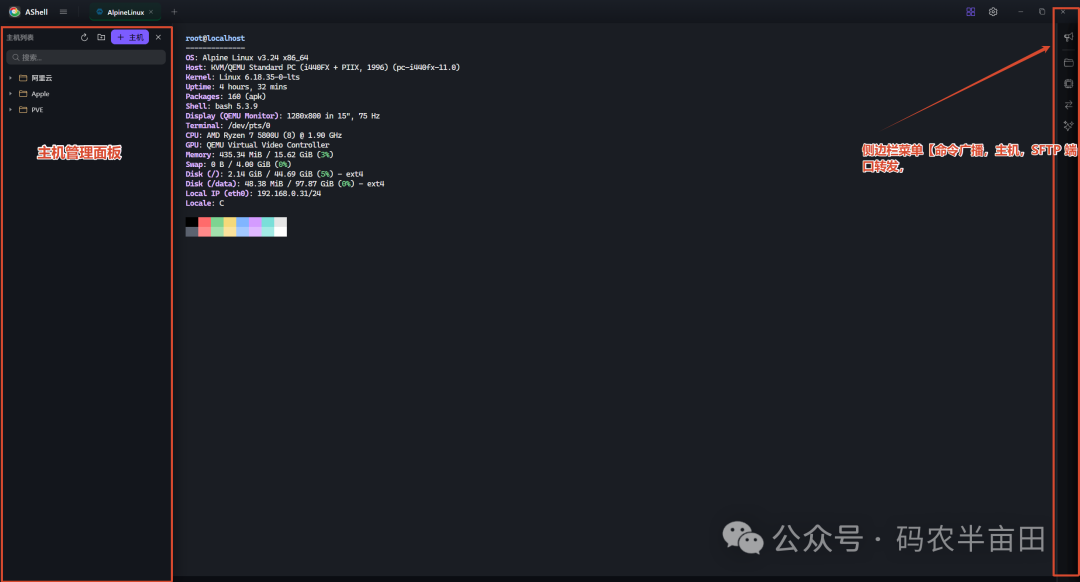Open the sparkles icon in right sidebar
Screen dimensions: 1080x582
1068,126
